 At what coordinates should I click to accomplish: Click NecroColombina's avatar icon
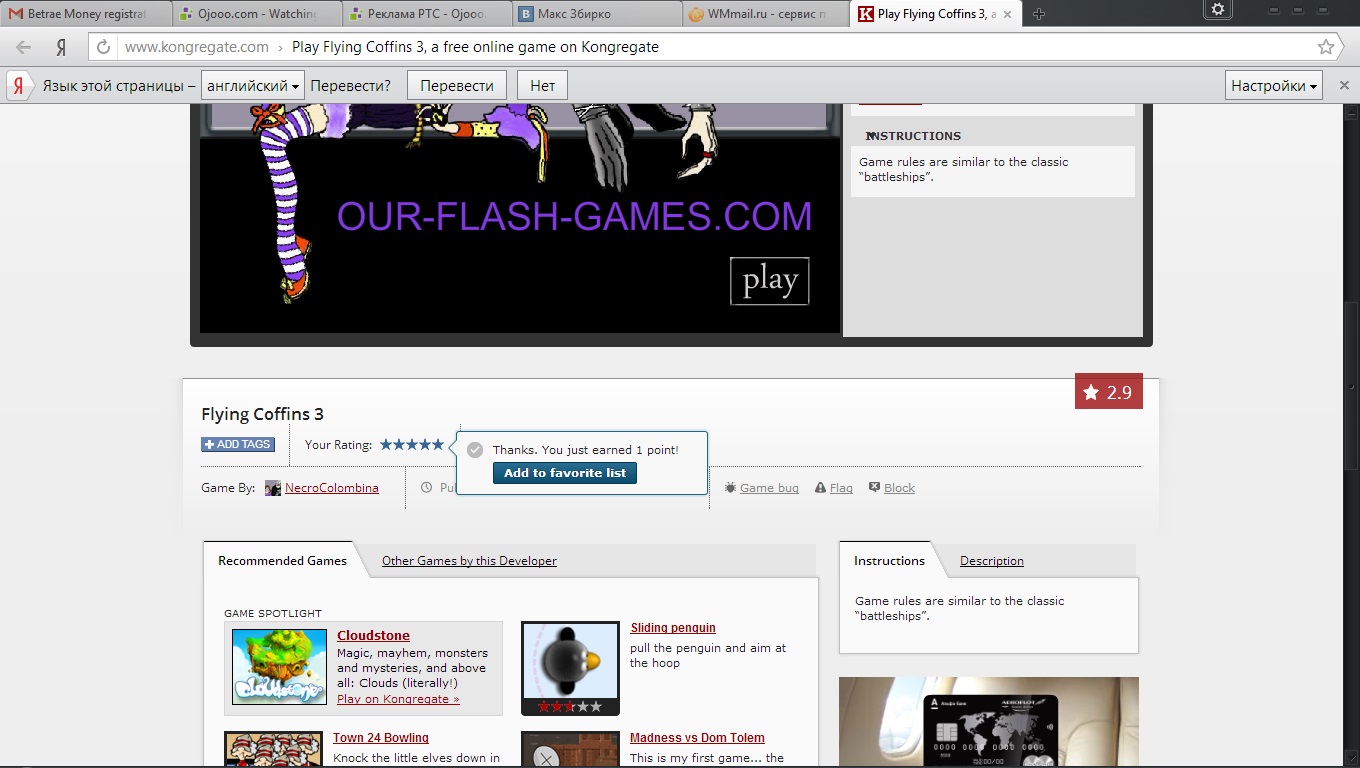click(273, 488)
